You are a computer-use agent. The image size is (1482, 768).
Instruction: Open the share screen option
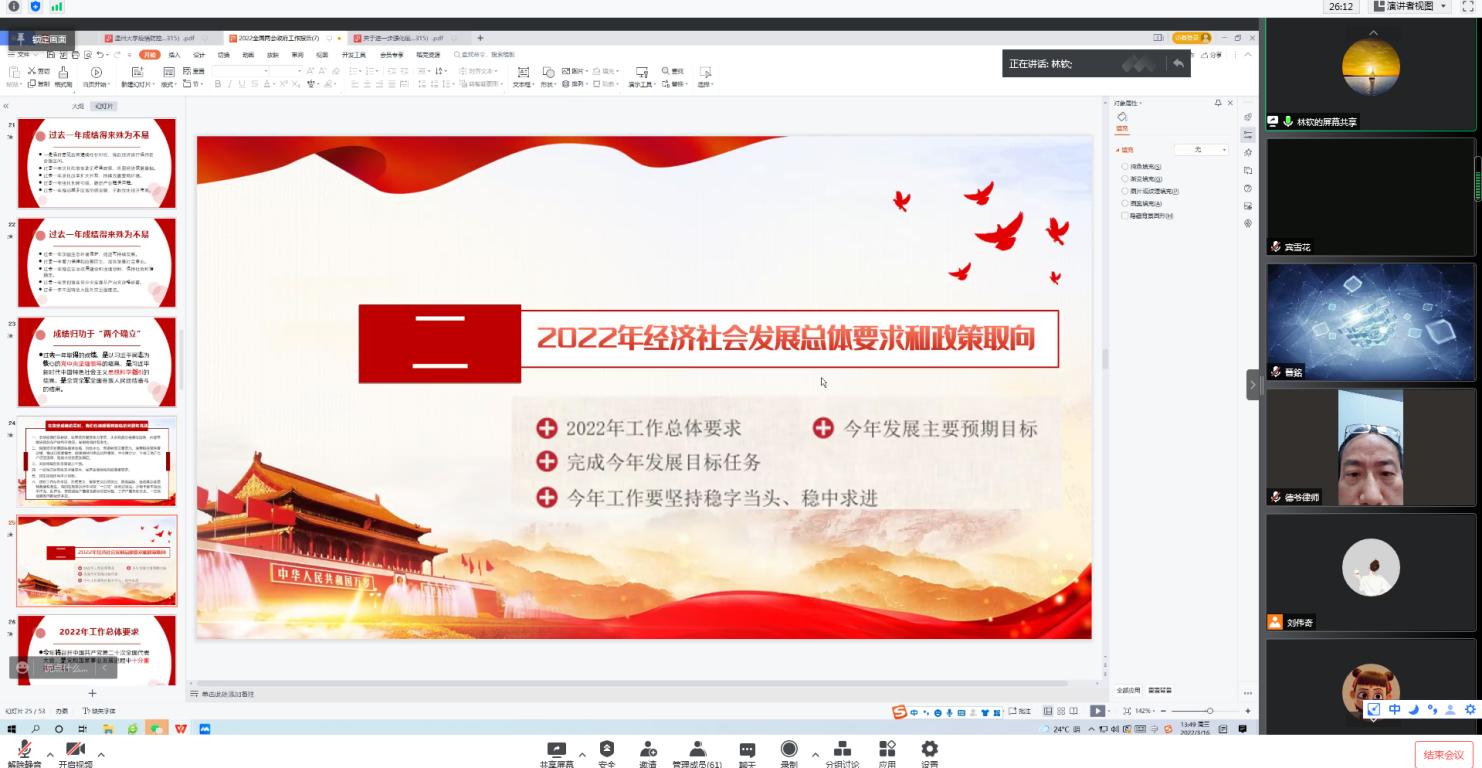coord(557,750)
